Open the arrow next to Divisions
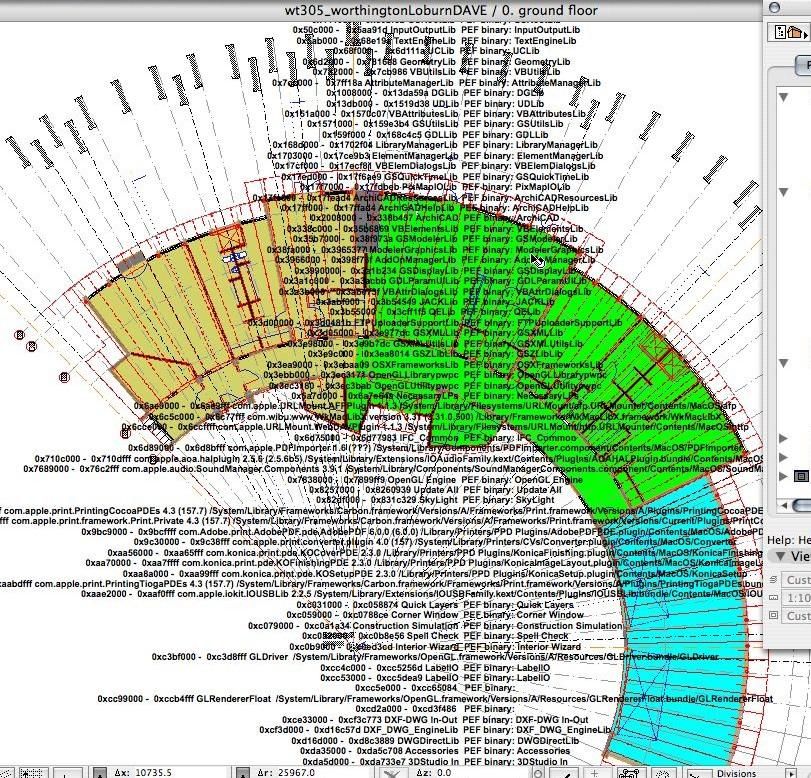This screenshot has width=811, height=778. (x=791, y=773)
